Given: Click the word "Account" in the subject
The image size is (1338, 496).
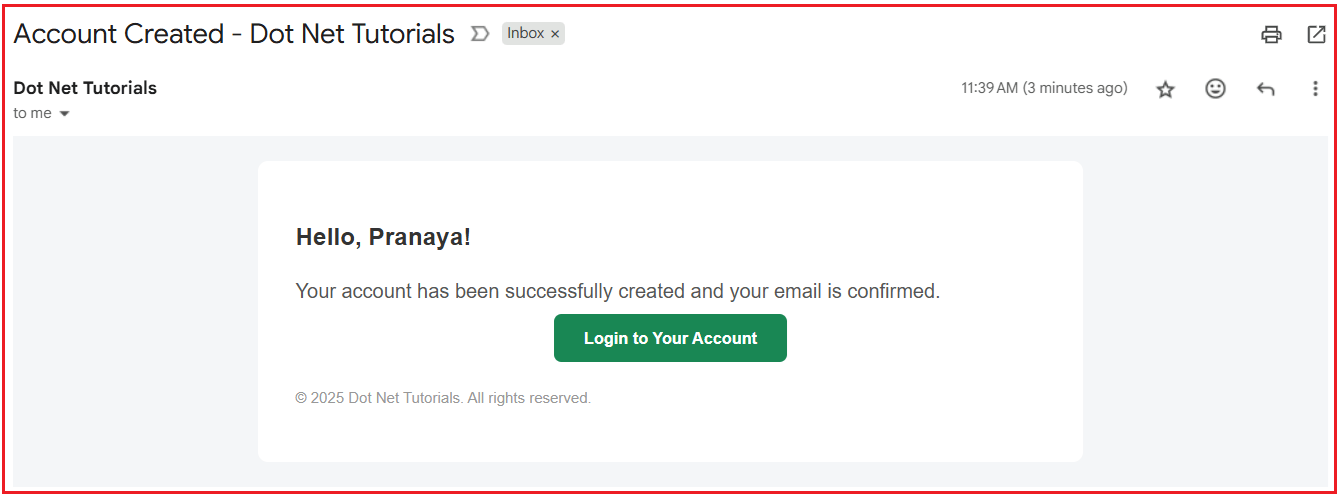Looking at the screenshot, I should 69,34.
